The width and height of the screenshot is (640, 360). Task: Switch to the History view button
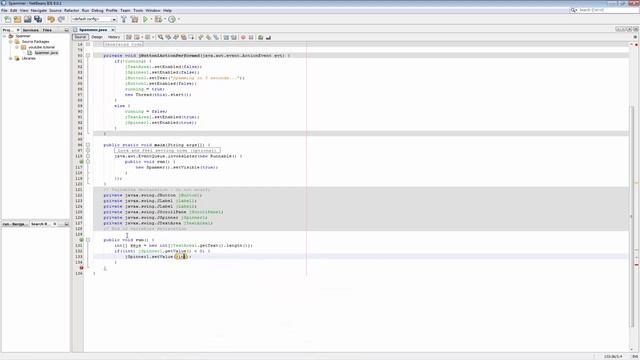click(114, 37)
